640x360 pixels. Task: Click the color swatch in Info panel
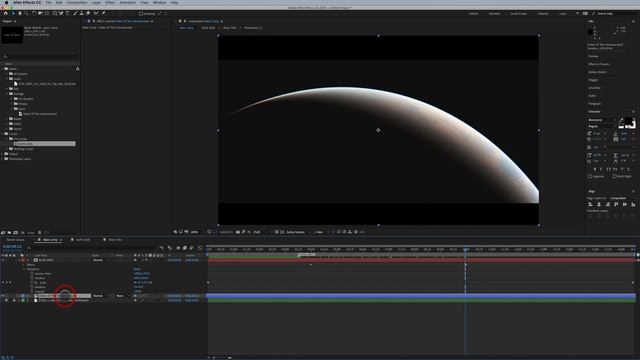590,32
